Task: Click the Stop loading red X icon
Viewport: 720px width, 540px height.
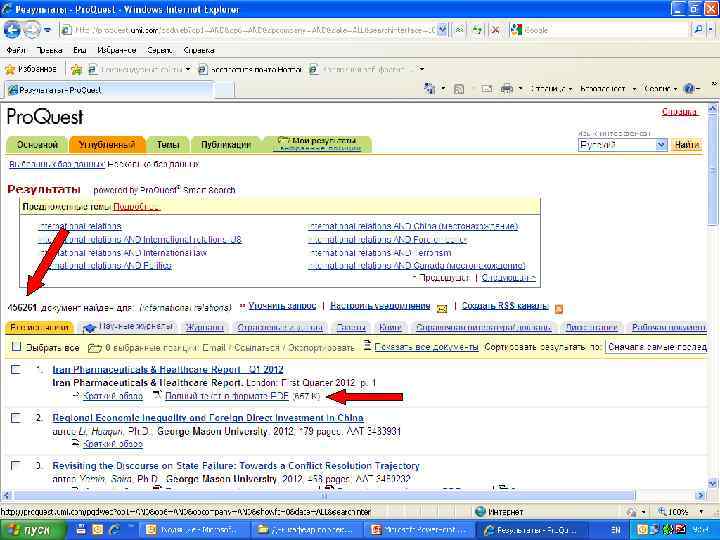Action: pos(495,30)
